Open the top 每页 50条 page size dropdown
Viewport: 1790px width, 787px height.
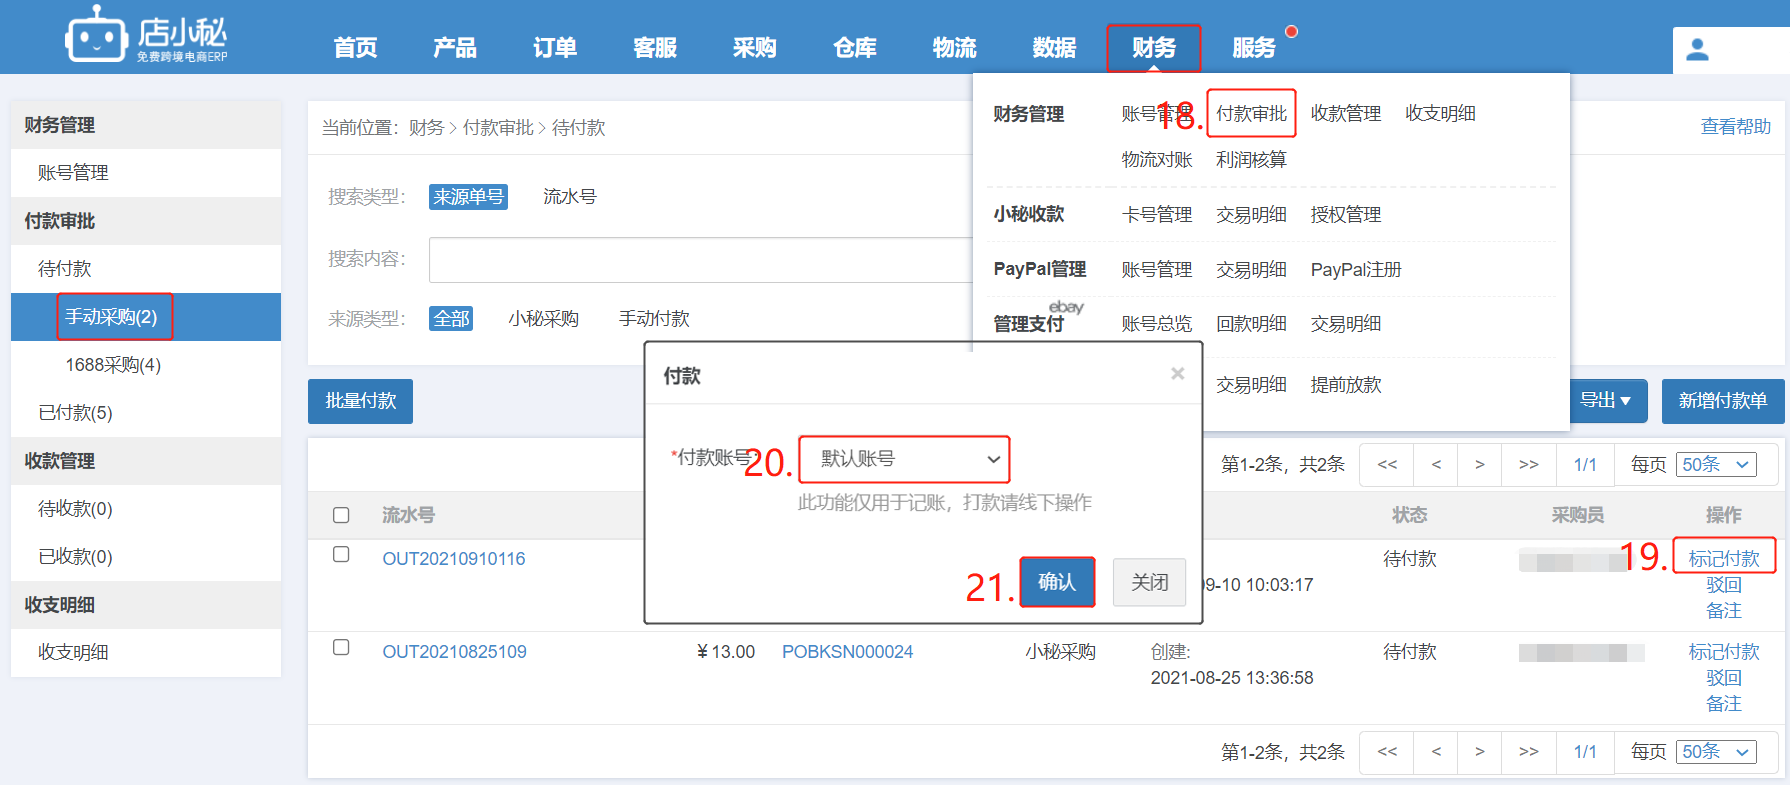pos(1715,464)
